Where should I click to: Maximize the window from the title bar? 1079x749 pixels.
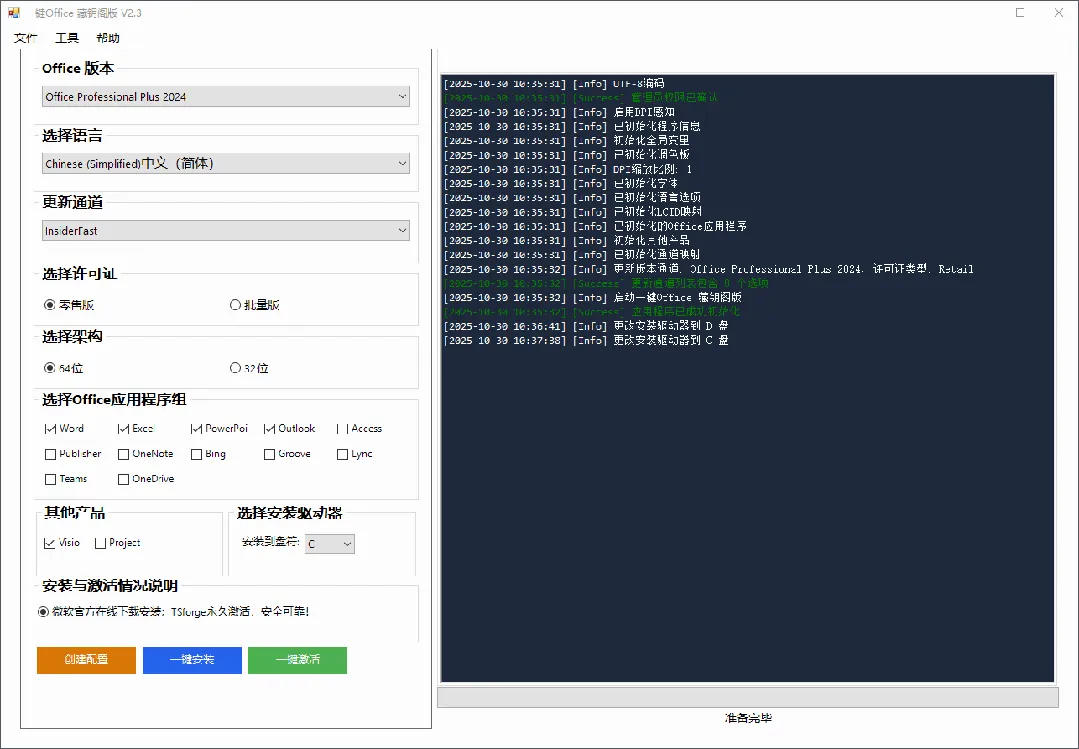coord(1020,12)
